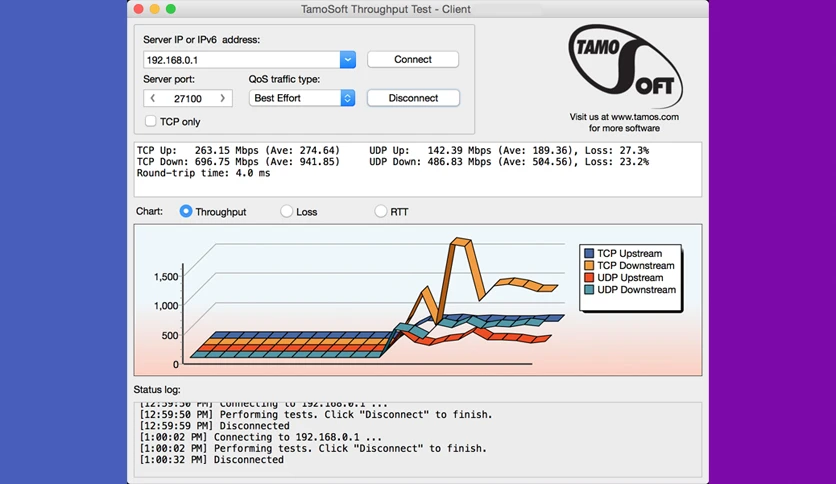The image size is (836, 484).
Task: Click the UDP Downstream legend label
Action: 637,290
